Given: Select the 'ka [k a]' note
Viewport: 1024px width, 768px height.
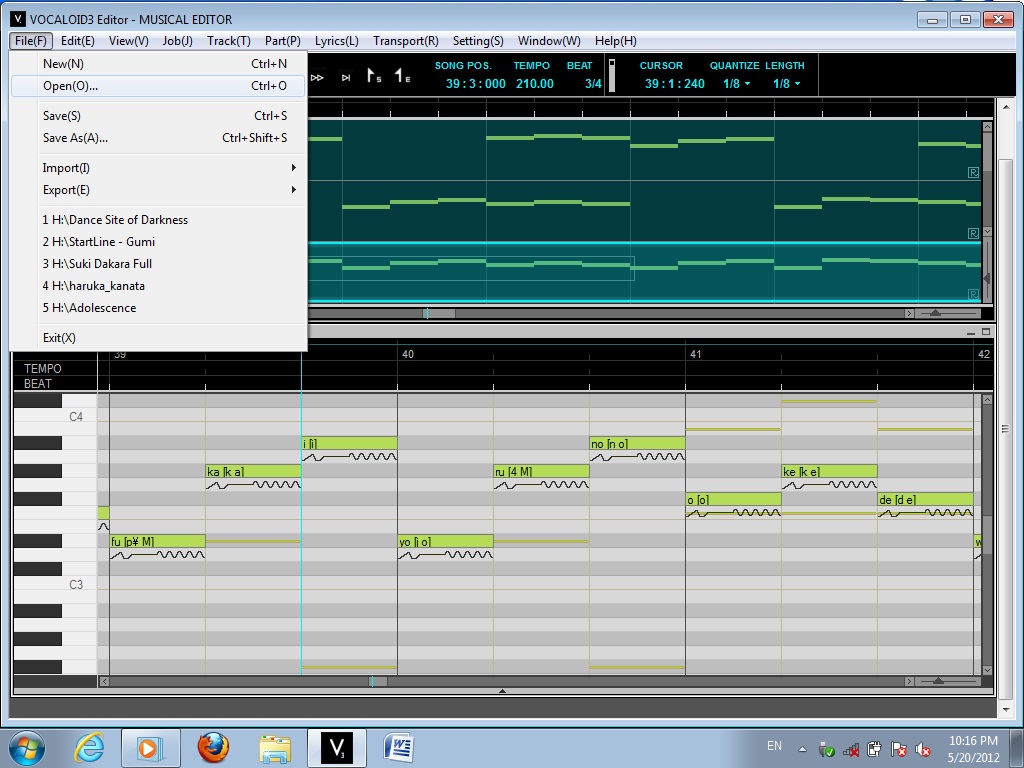Looking at the screenshot, I should click(253, 472).
